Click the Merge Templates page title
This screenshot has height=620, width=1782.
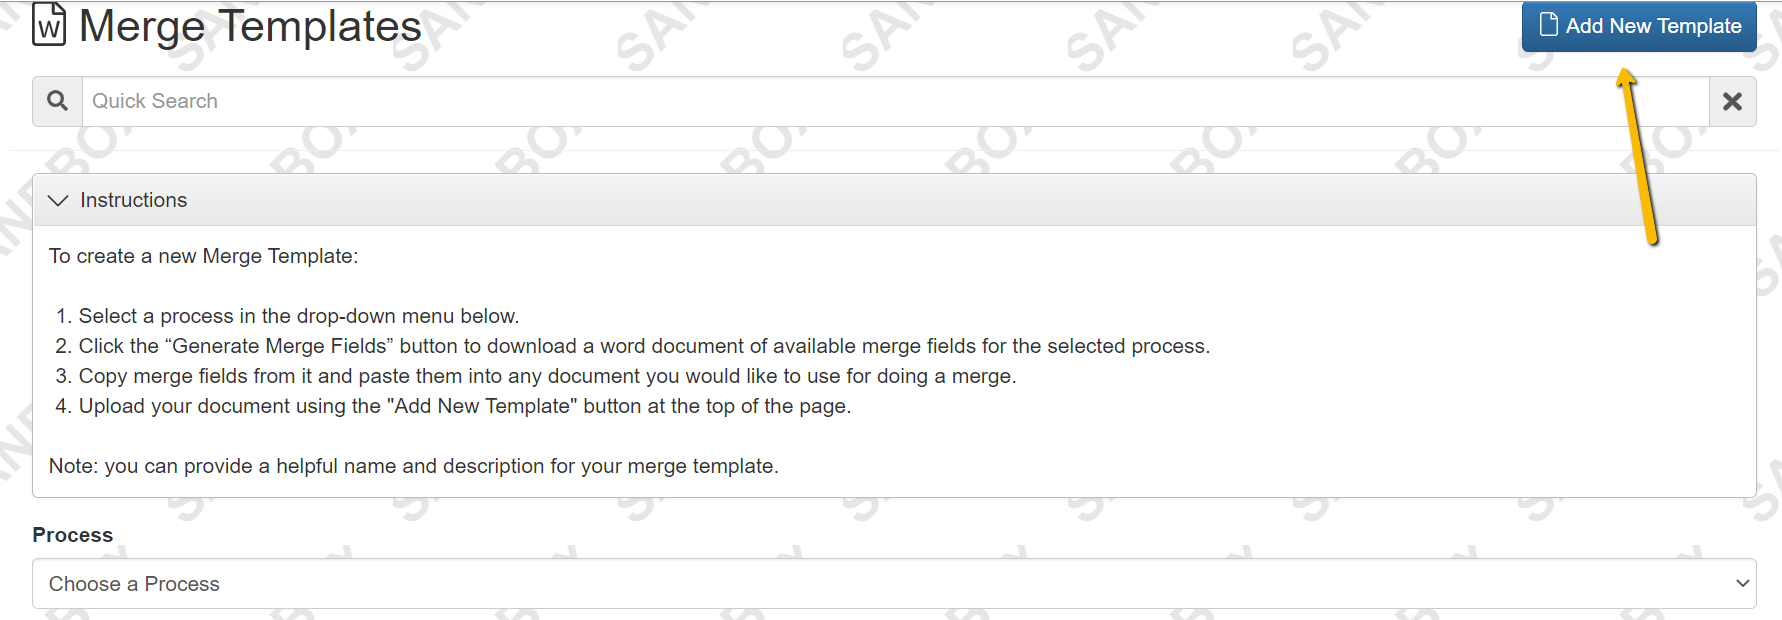point(248,25)
